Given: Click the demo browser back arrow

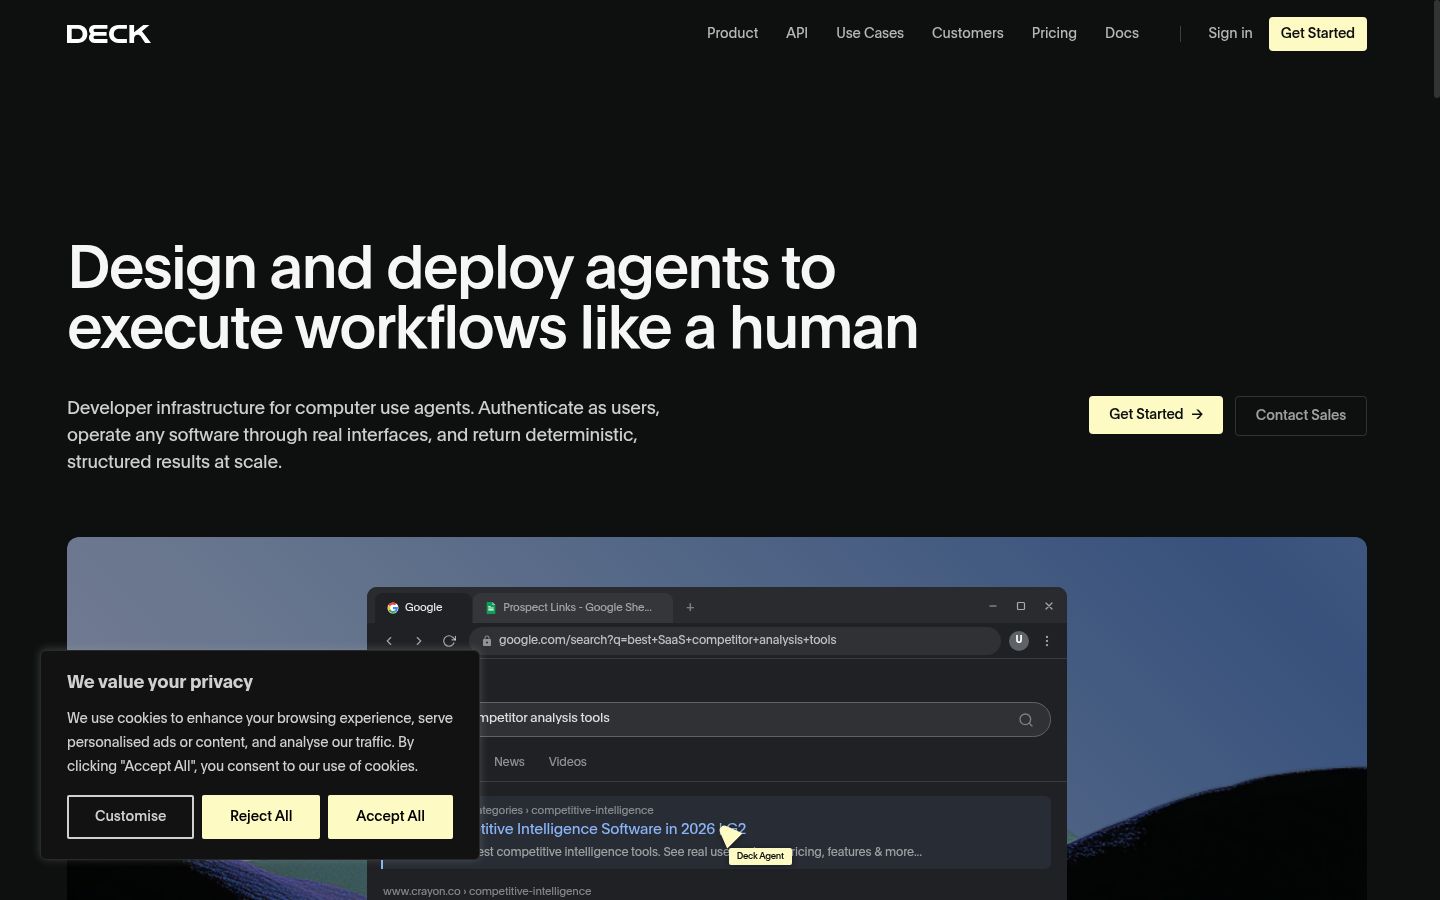Looking at the screenshot, I should 389,641.
